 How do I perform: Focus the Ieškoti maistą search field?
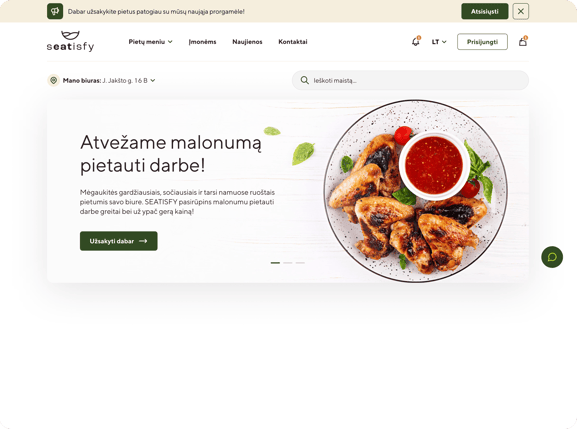tap(410, 80)
